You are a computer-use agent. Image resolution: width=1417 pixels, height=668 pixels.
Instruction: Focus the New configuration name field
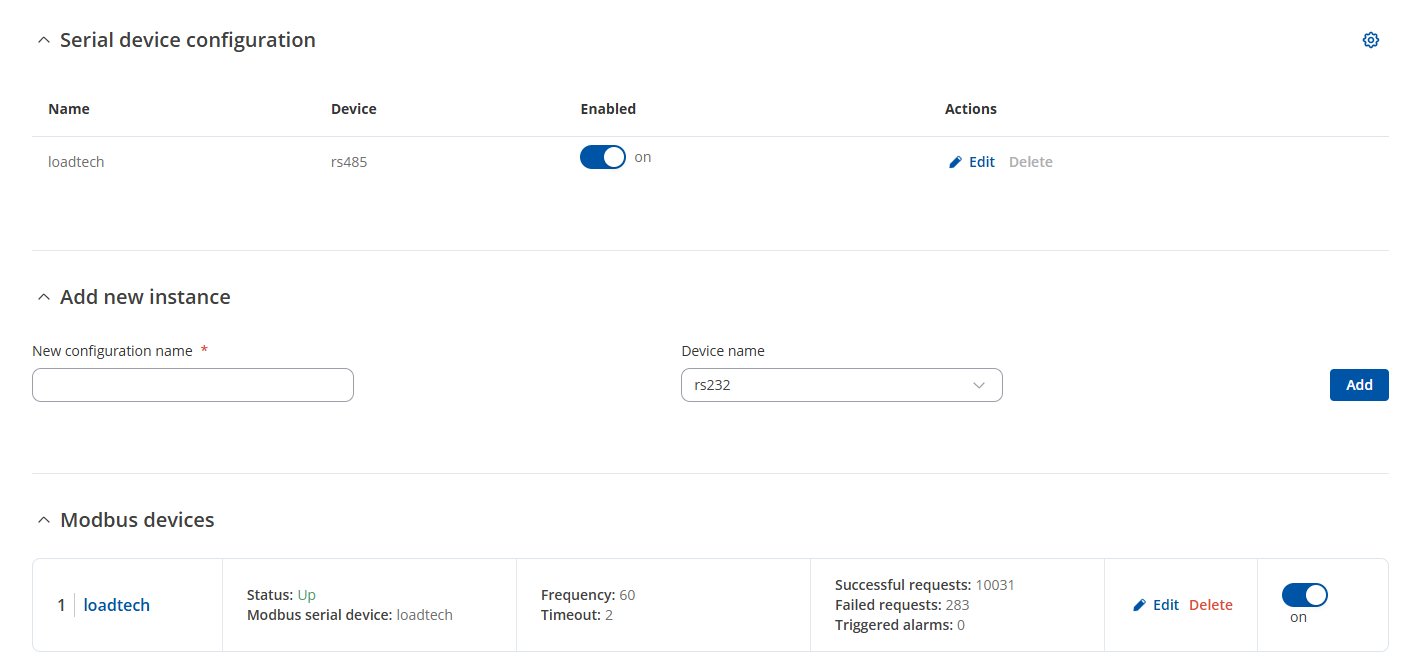point(193,385)
